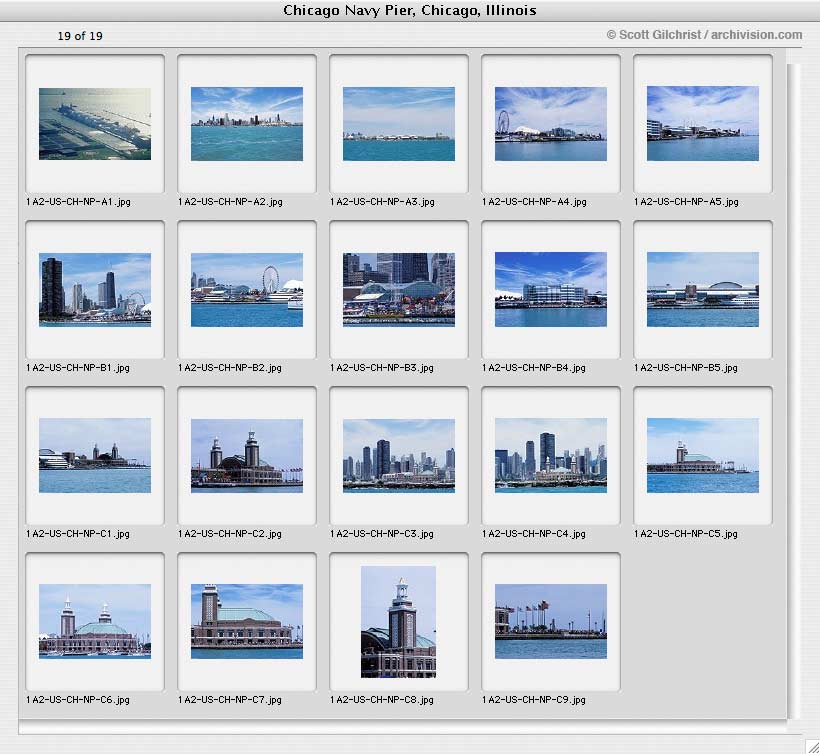Open the 1A2-US-CH-NP-B4.jpg thumbnail
The image size is (820, 754).
click(551, 290)
